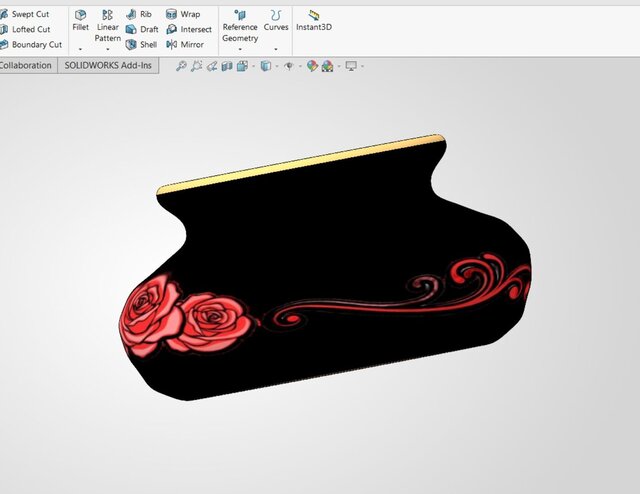Open the Hide/Show Items eye icon
The height and width of the screenshot is (494, 640).
click(x=288, y=66)
